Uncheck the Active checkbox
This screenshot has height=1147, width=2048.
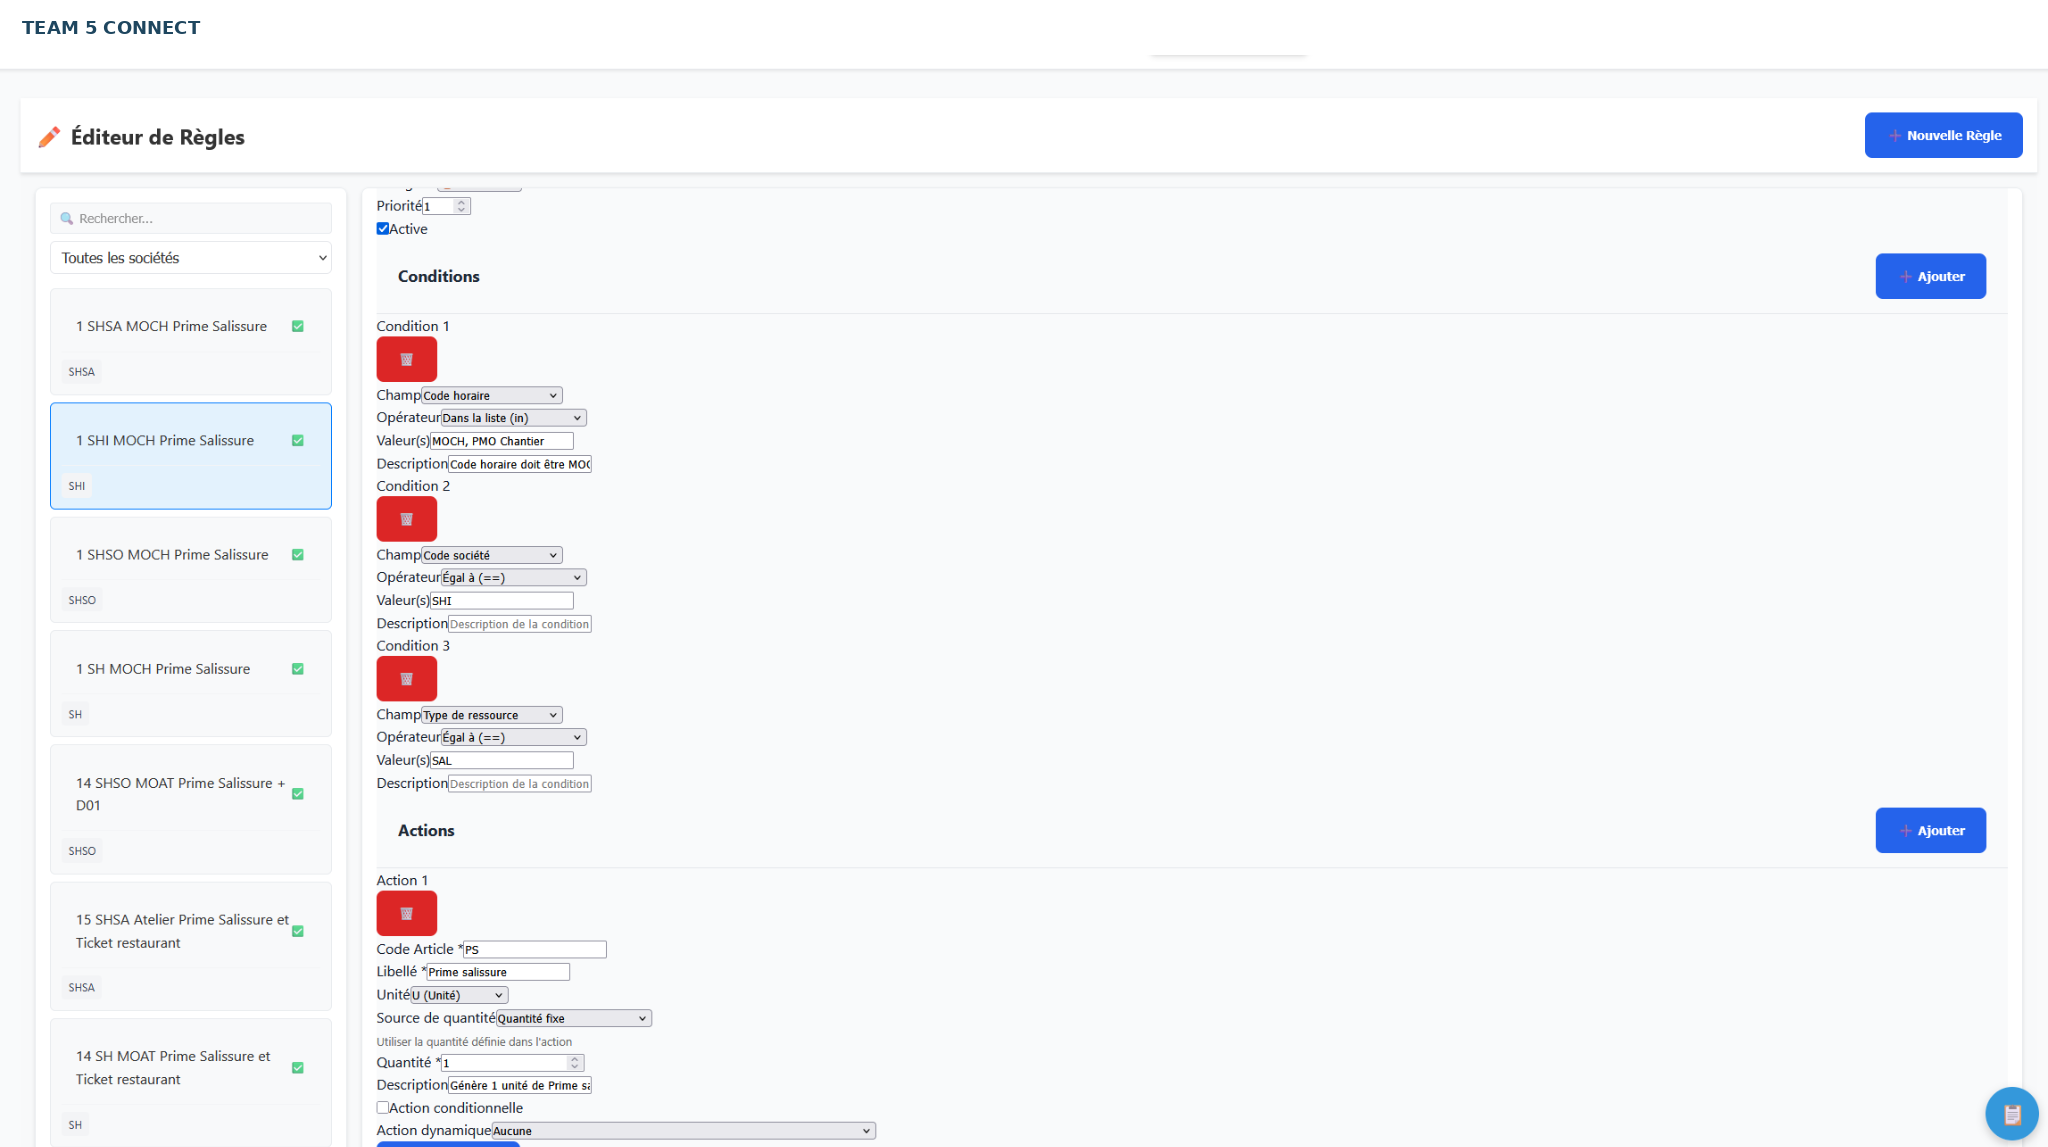click(383, 228)
